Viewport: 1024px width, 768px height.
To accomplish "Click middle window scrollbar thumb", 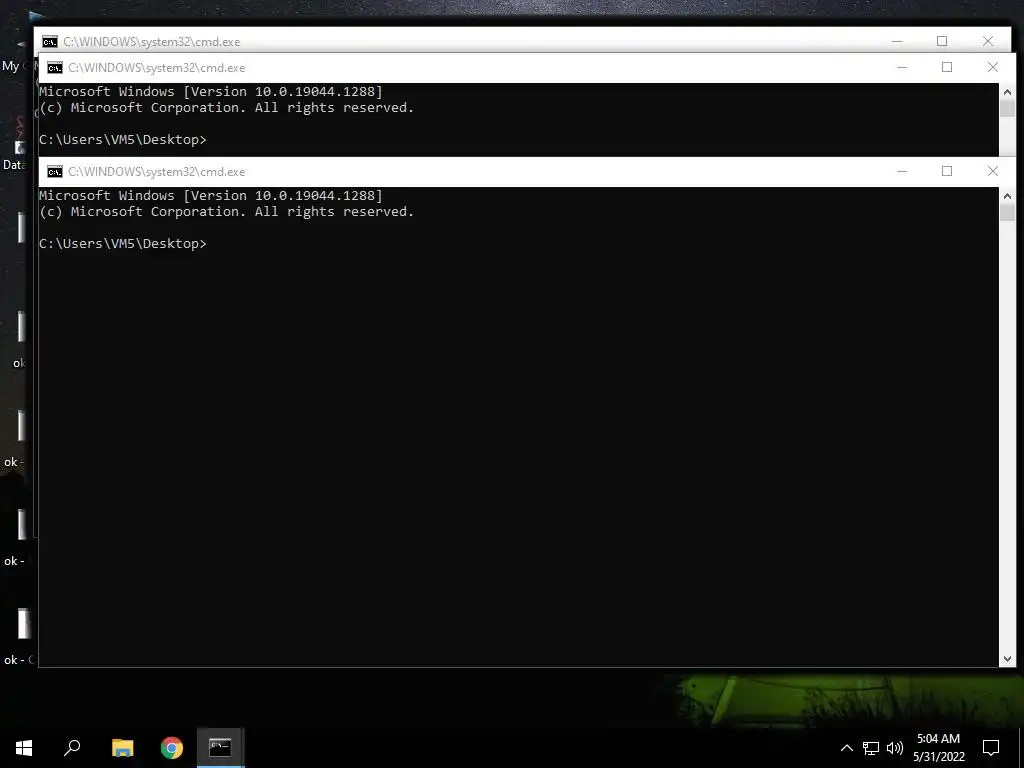I will coord(1007,108).
